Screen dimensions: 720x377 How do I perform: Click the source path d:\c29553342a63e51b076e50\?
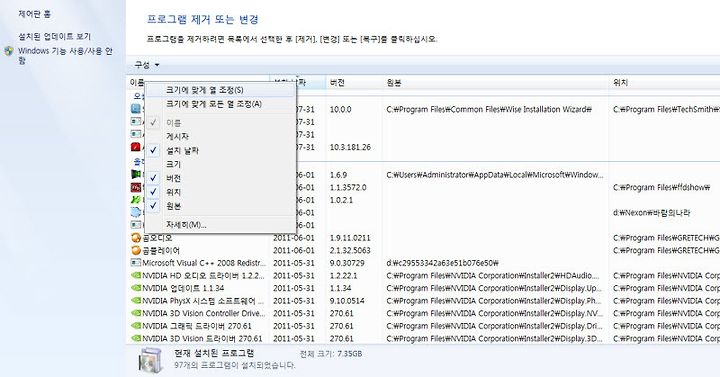click(442, 263)
